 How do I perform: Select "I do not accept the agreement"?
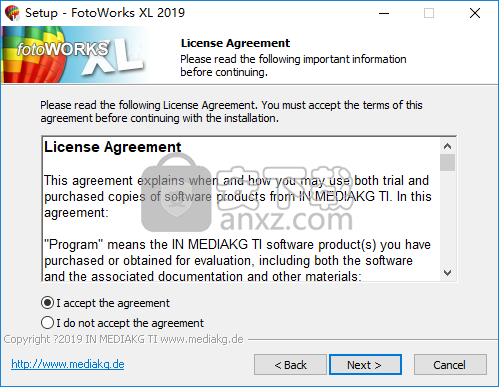pyautogui.click(x=122, y=323)
